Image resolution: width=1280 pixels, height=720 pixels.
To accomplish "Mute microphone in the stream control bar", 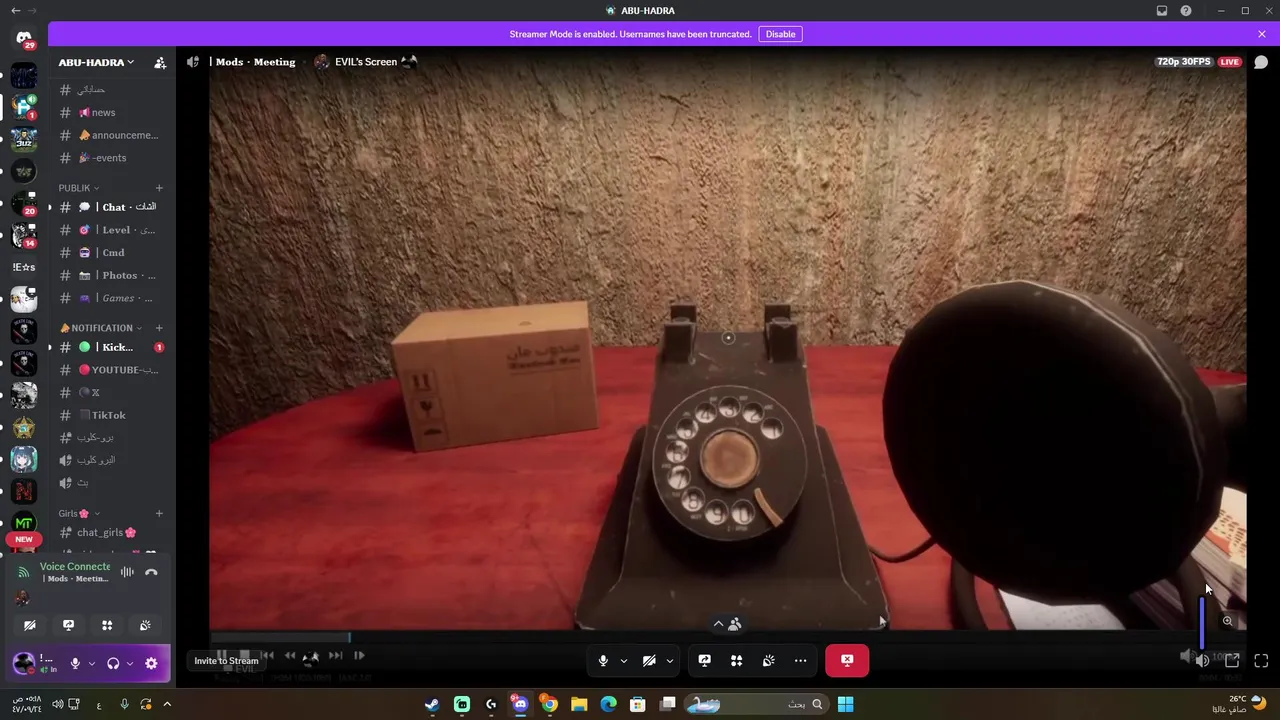I will [603, 661].
